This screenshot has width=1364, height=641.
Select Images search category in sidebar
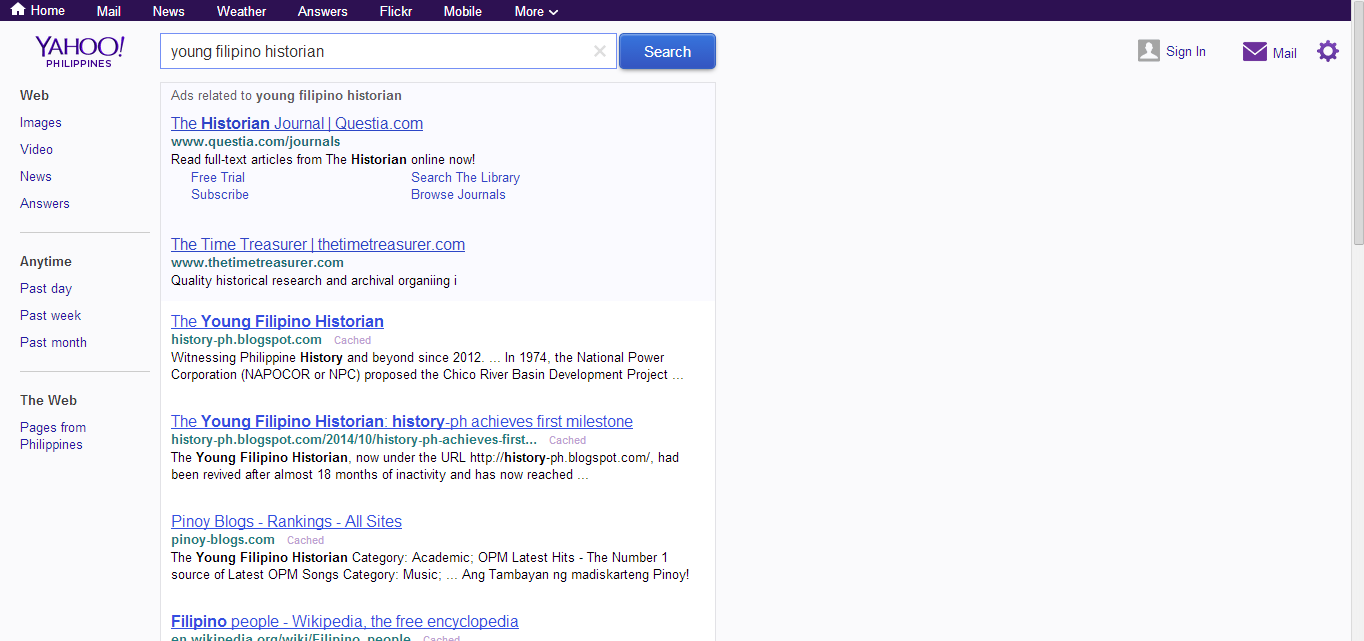(x=41, y=122)
